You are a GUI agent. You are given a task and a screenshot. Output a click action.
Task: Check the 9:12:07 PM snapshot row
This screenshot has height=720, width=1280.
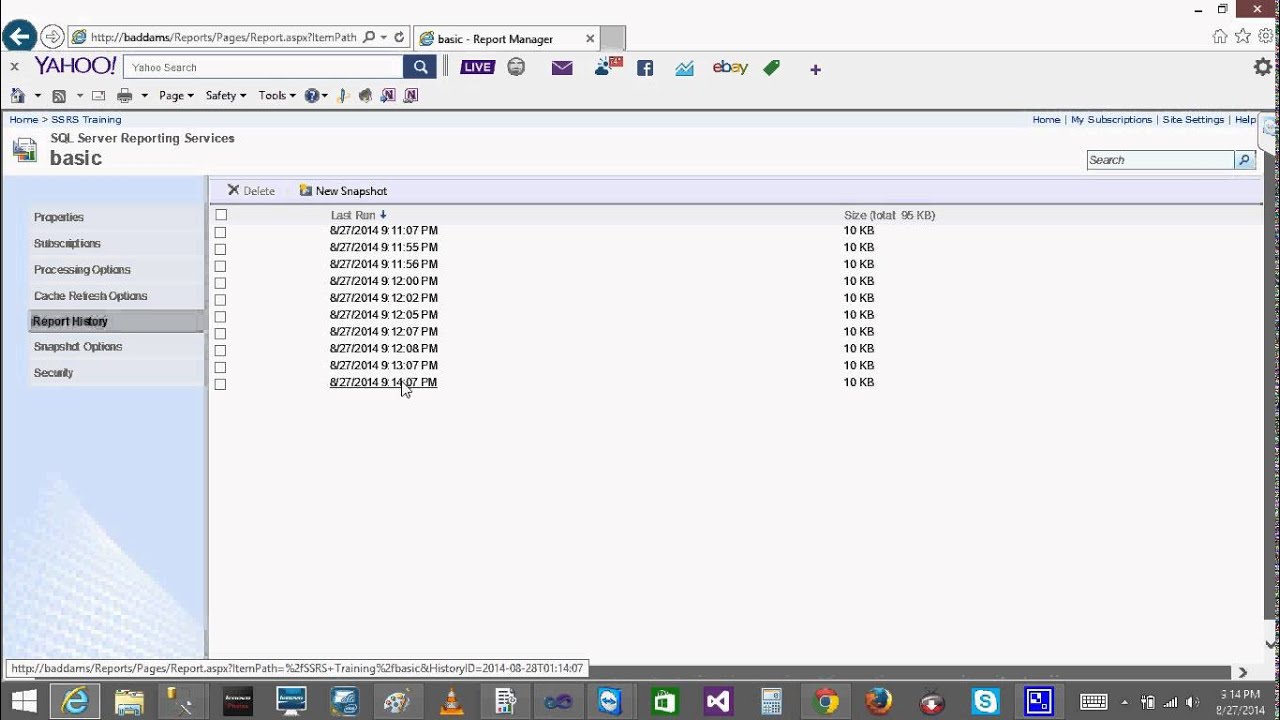(x=220, y=333)
